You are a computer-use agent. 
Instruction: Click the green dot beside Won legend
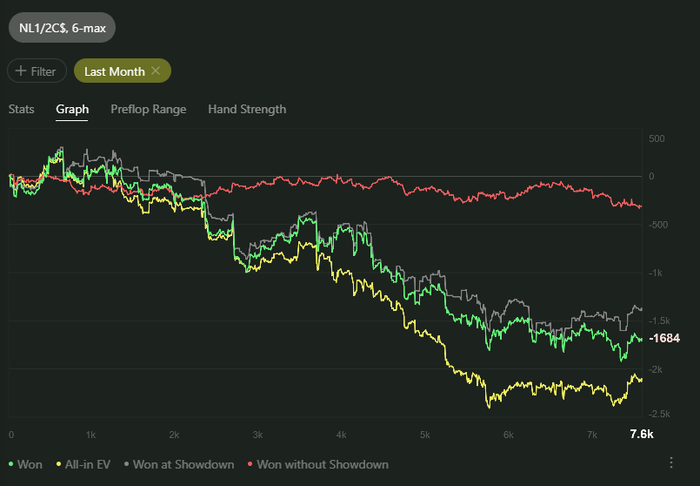coord(11,464)
